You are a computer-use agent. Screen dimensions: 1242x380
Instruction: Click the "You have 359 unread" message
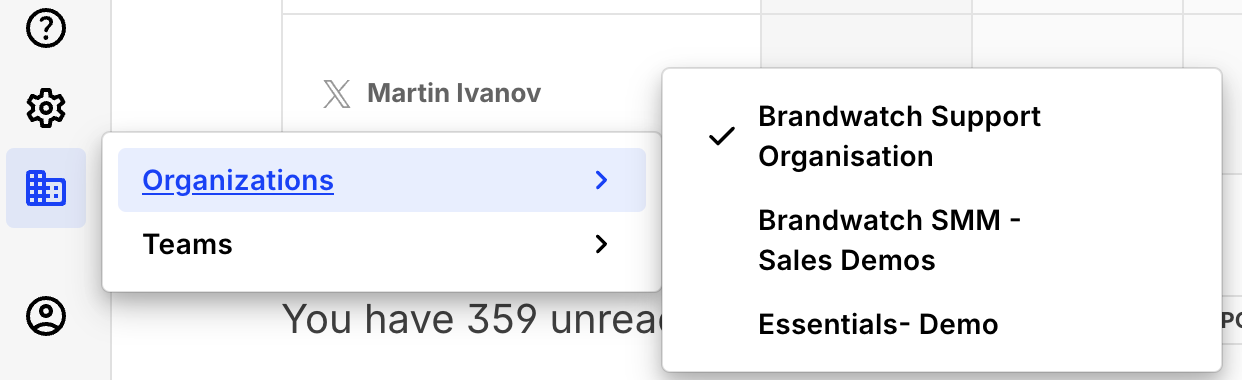[471, 318]
